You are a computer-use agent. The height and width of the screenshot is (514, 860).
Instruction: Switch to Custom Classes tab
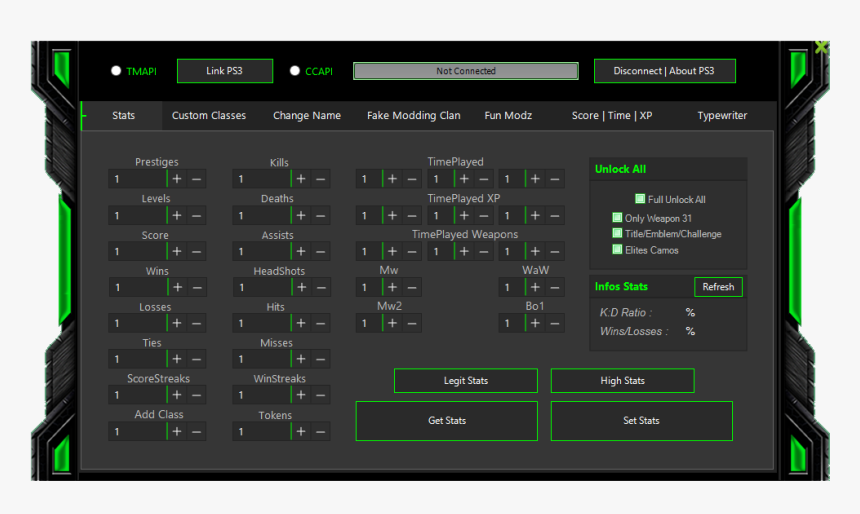tap(209, 116)
